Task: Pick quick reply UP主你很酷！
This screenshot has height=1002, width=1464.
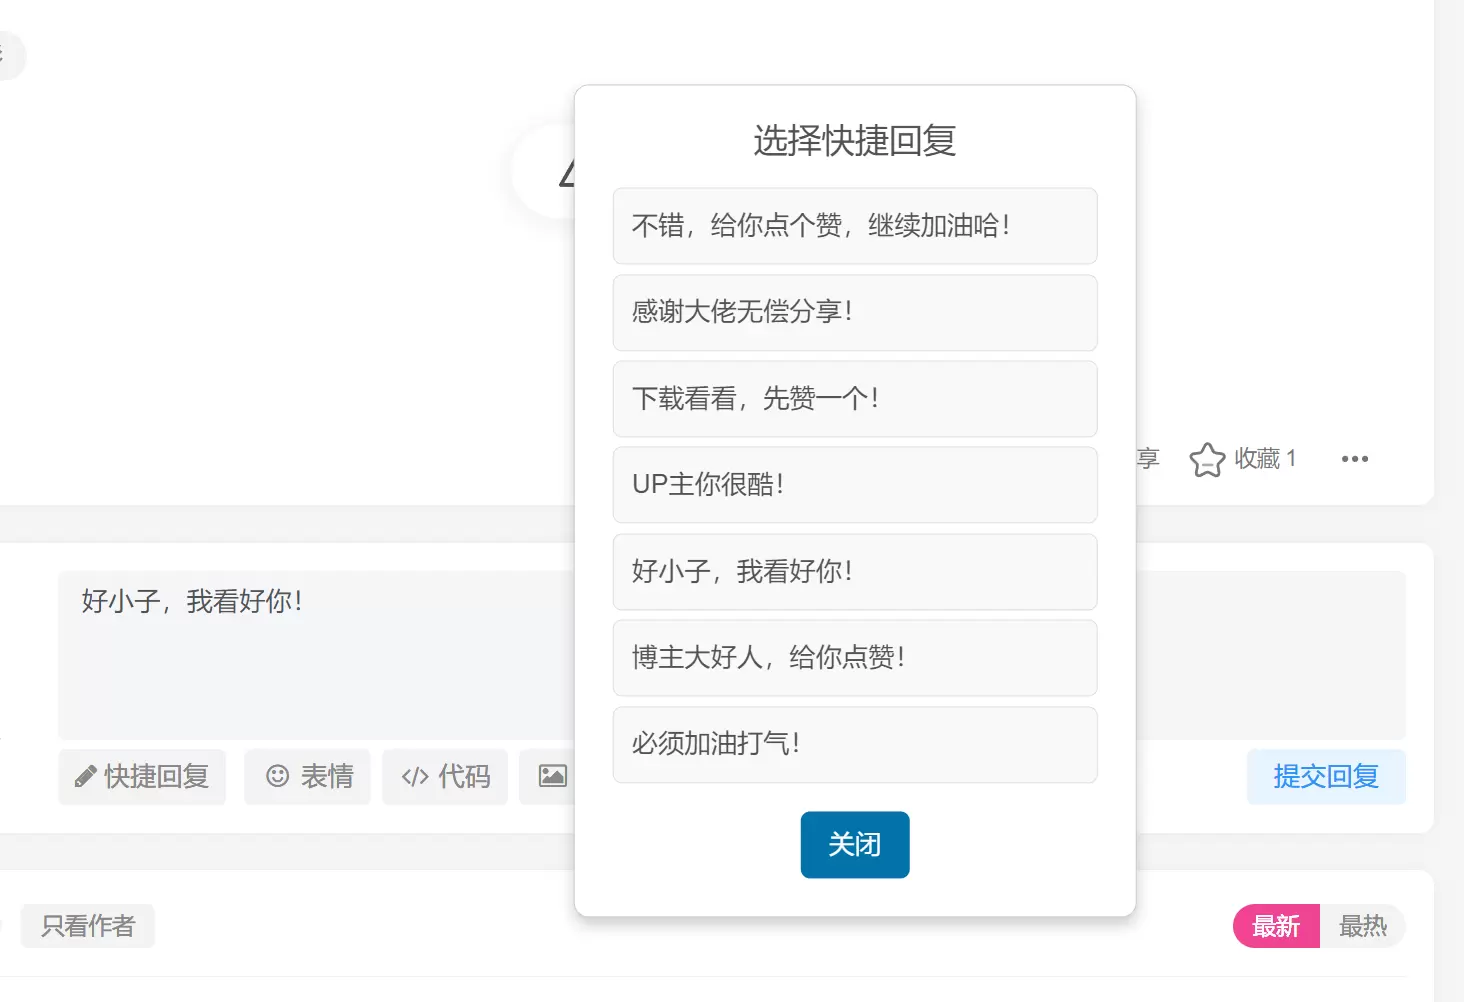Action: 855,485
